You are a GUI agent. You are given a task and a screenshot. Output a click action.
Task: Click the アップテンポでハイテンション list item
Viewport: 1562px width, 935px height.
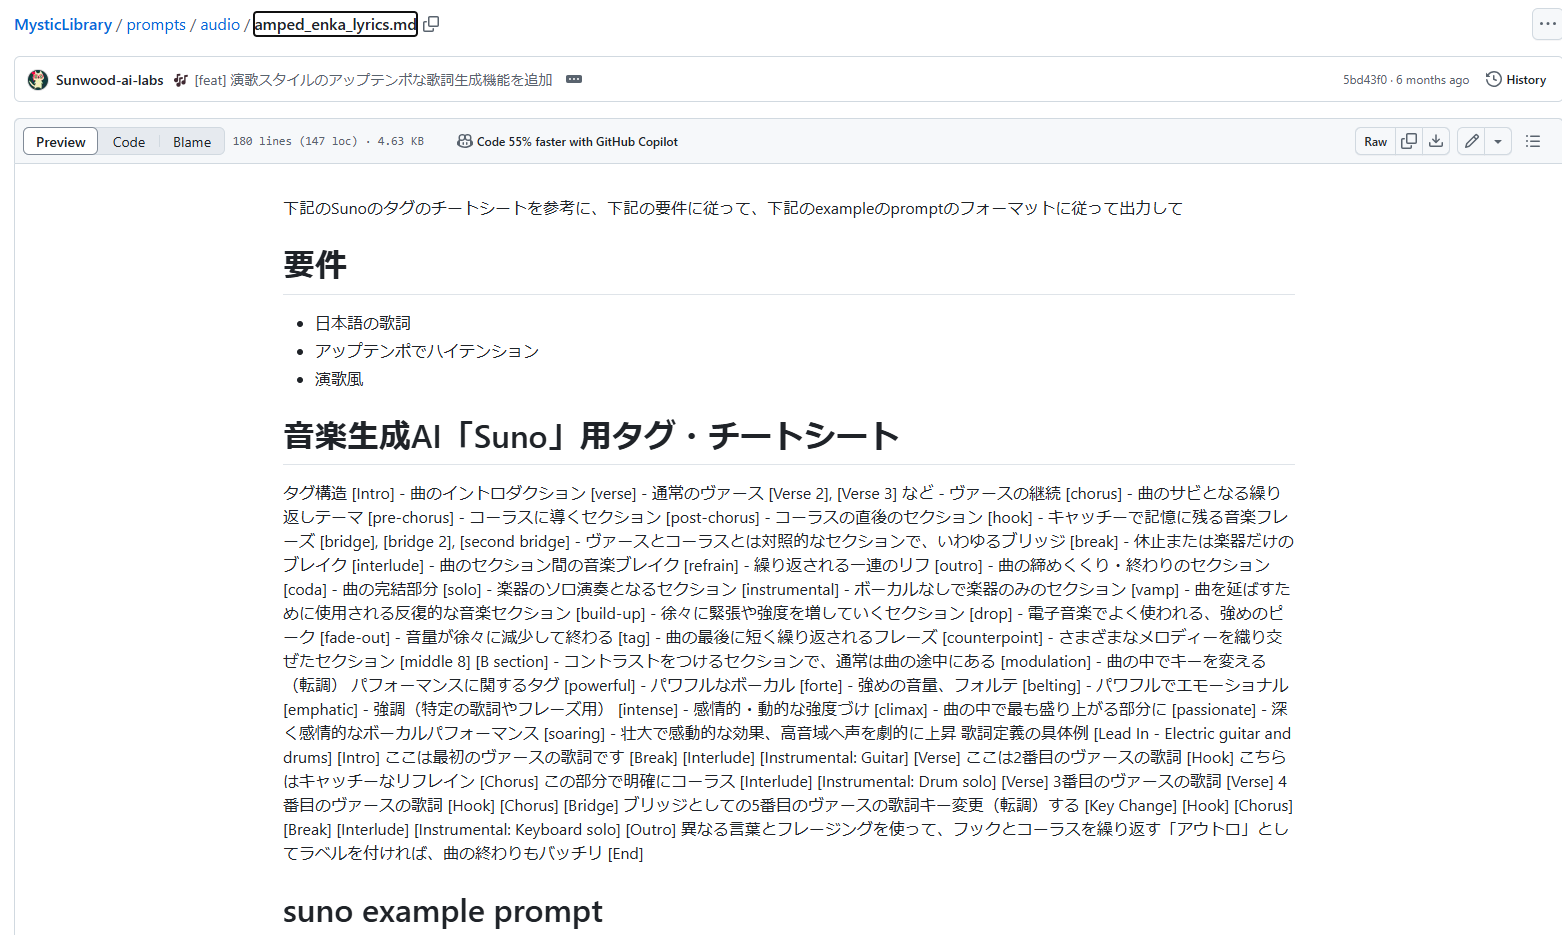(427, 351)
